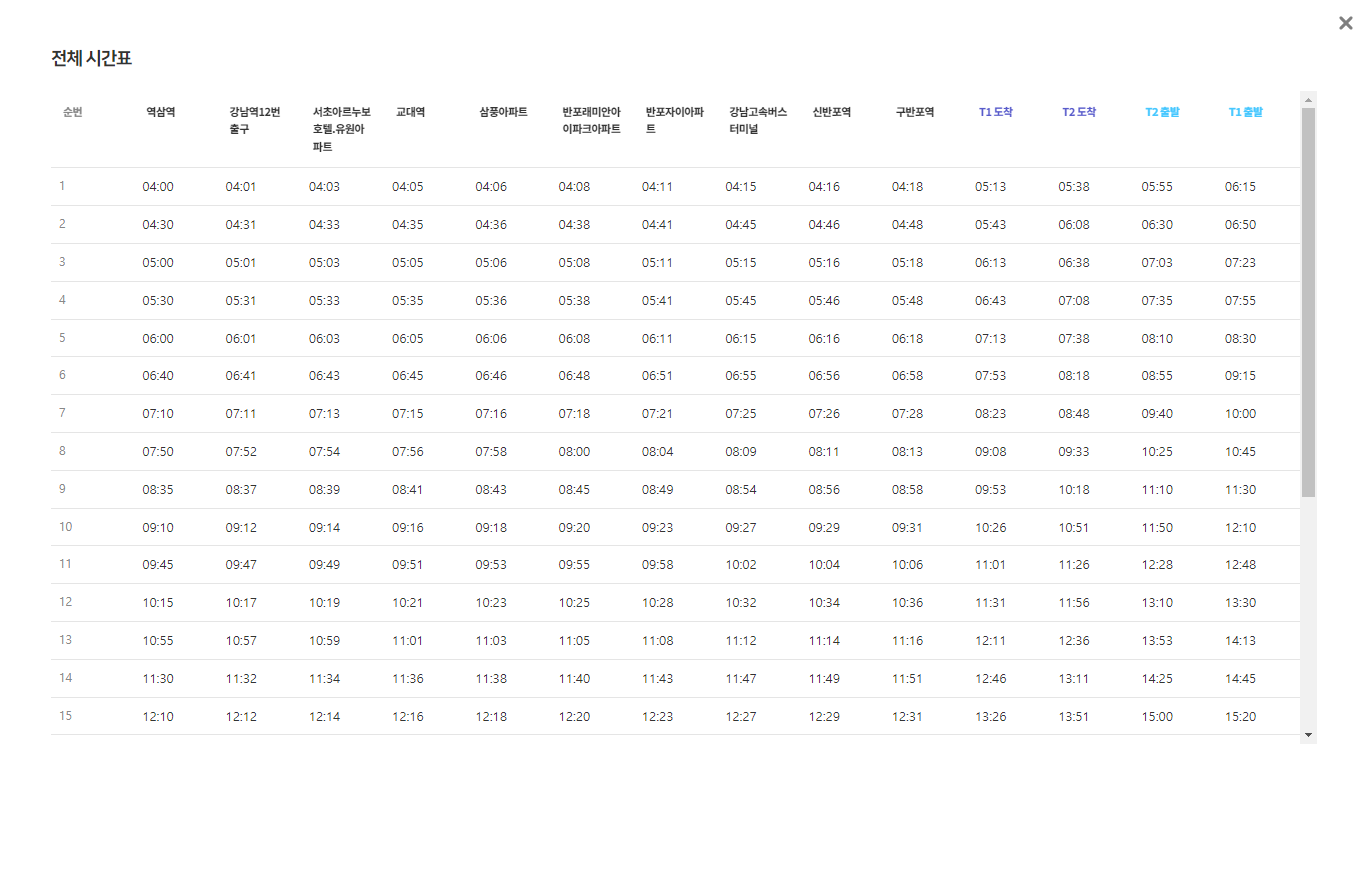Screen dimensions: 1372x881
Task: Click the 10:55 time in row 13
Action: (x=158, y=641)
